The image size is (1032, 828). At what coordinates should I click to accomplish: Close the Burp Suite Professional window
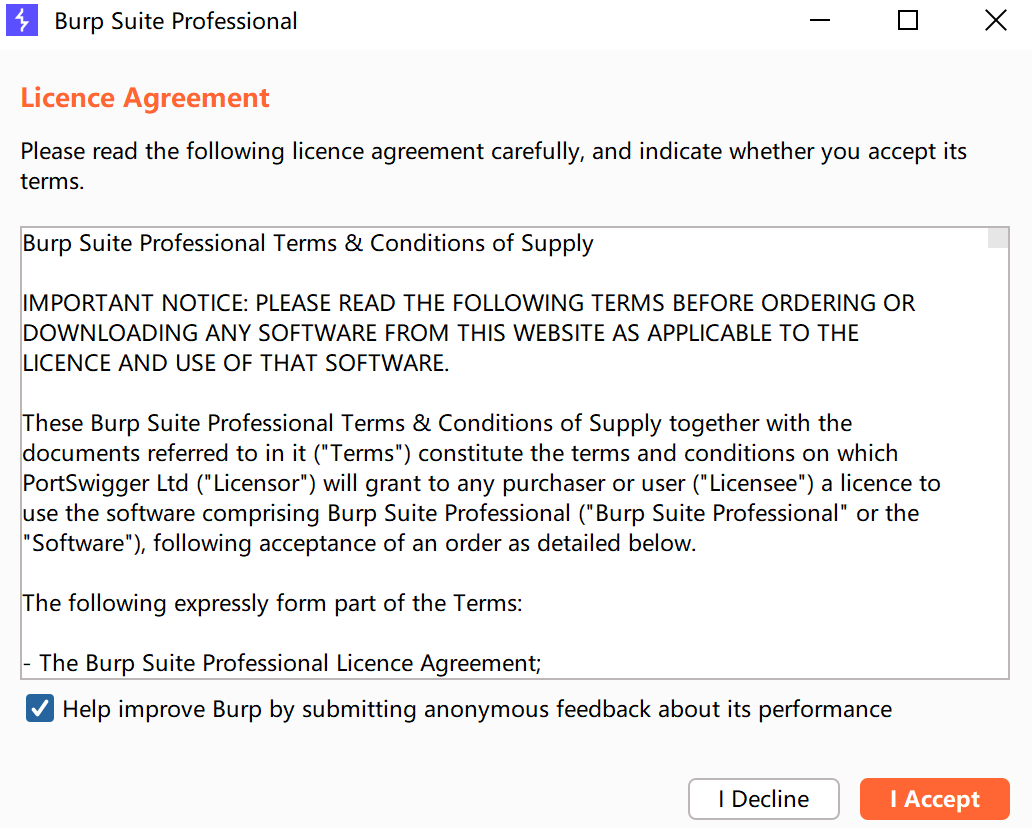pyautogui.click(x=995, y=20)
